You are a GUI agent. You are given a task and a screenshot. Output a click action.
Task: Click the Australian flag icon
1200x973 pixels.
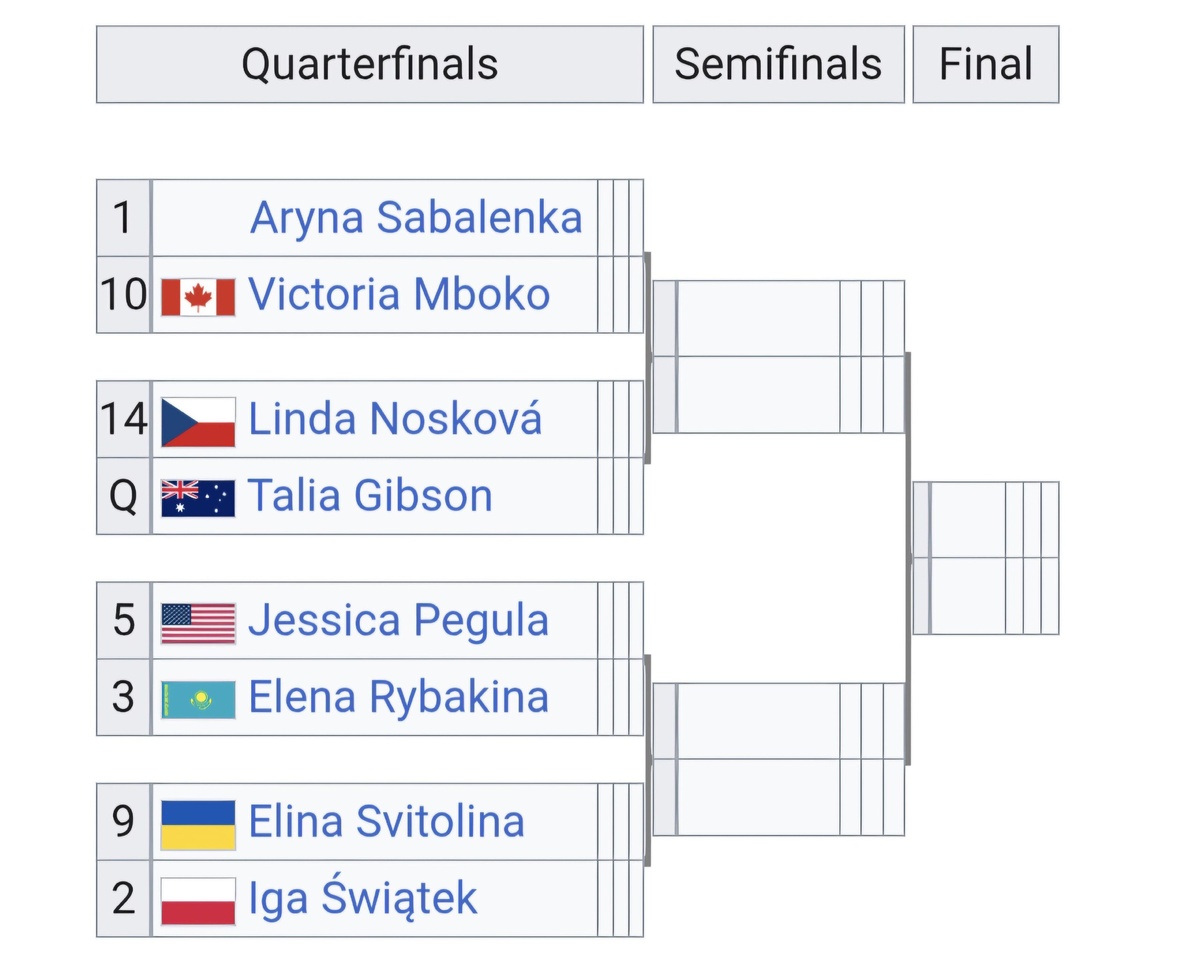[x=198, y=497]
